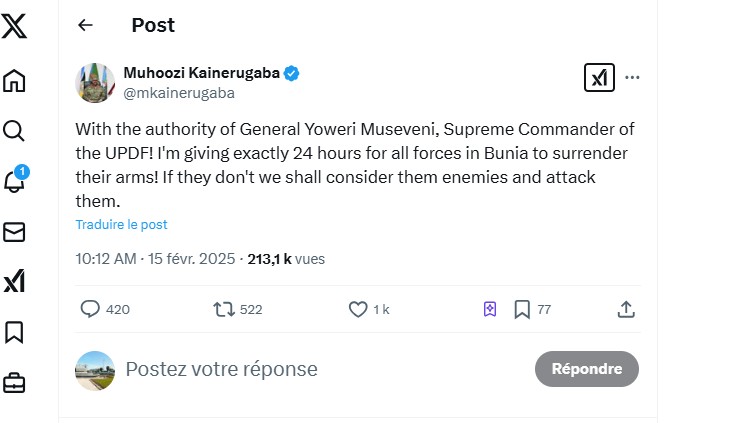736x423 pixels.
Task: Like the post with heart icon
Action: click(358, 310)
